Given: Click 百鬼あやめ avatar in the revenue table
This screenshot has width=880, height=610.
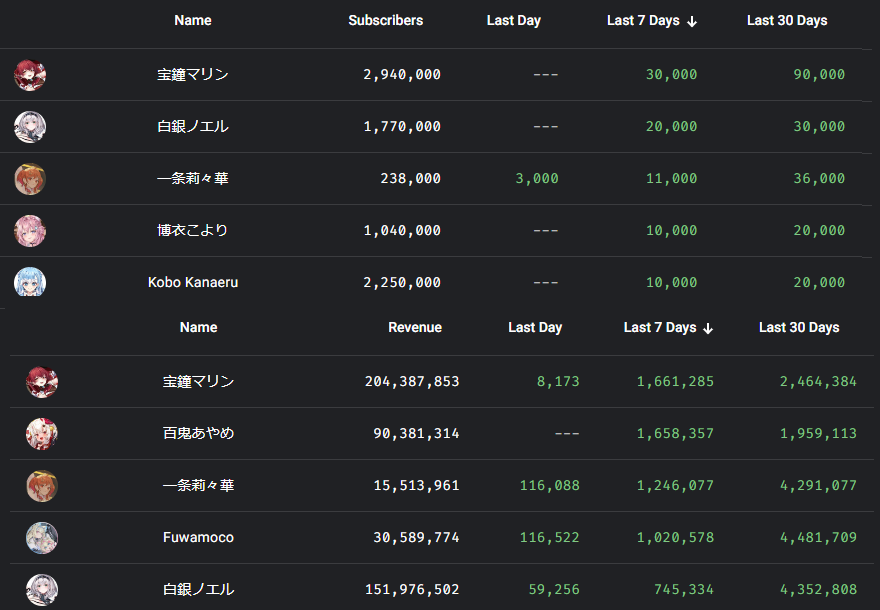Looking at the screenshot, I should pyautogui.click(x=42, y=434).
